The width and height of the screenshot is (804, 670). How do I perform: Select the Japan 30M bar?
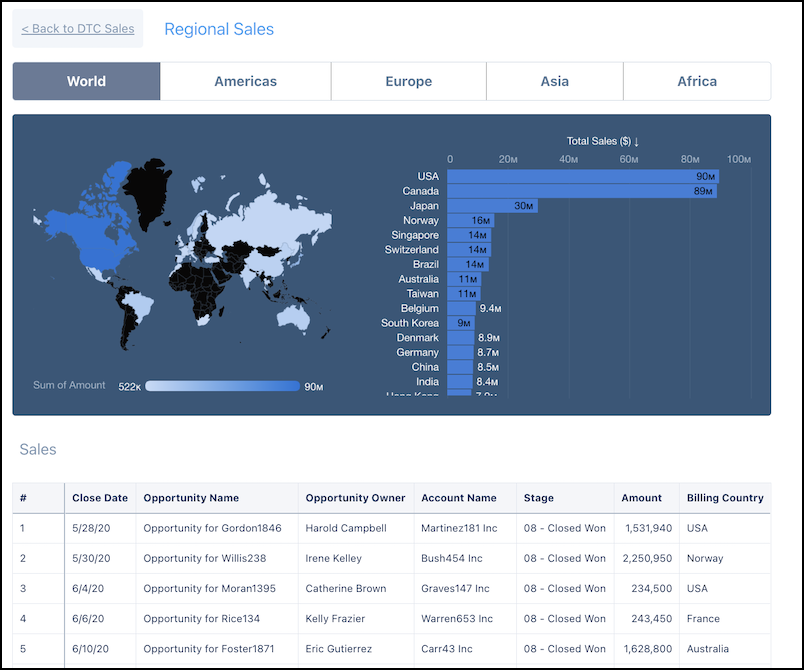(492, 206)
